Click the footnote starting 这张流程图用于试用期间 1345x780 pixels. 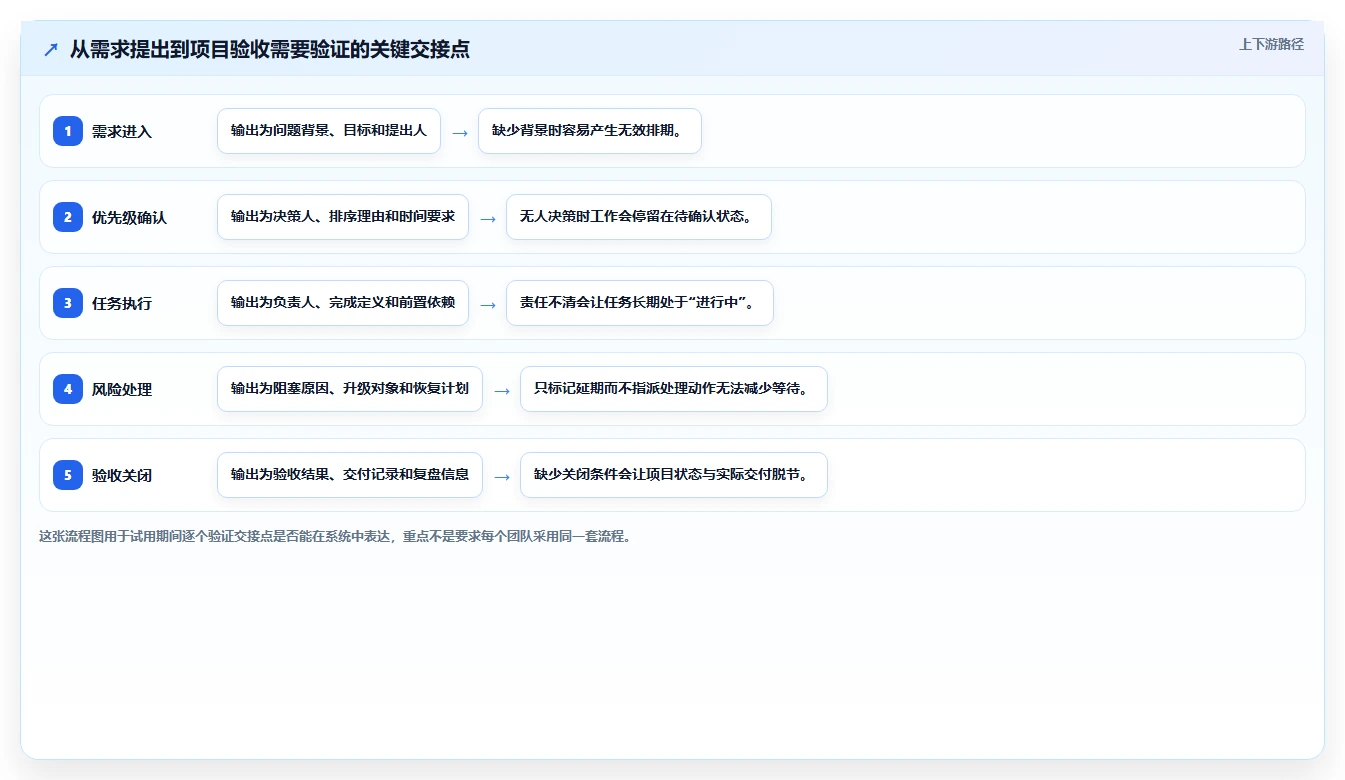click(x=335, y=536)
